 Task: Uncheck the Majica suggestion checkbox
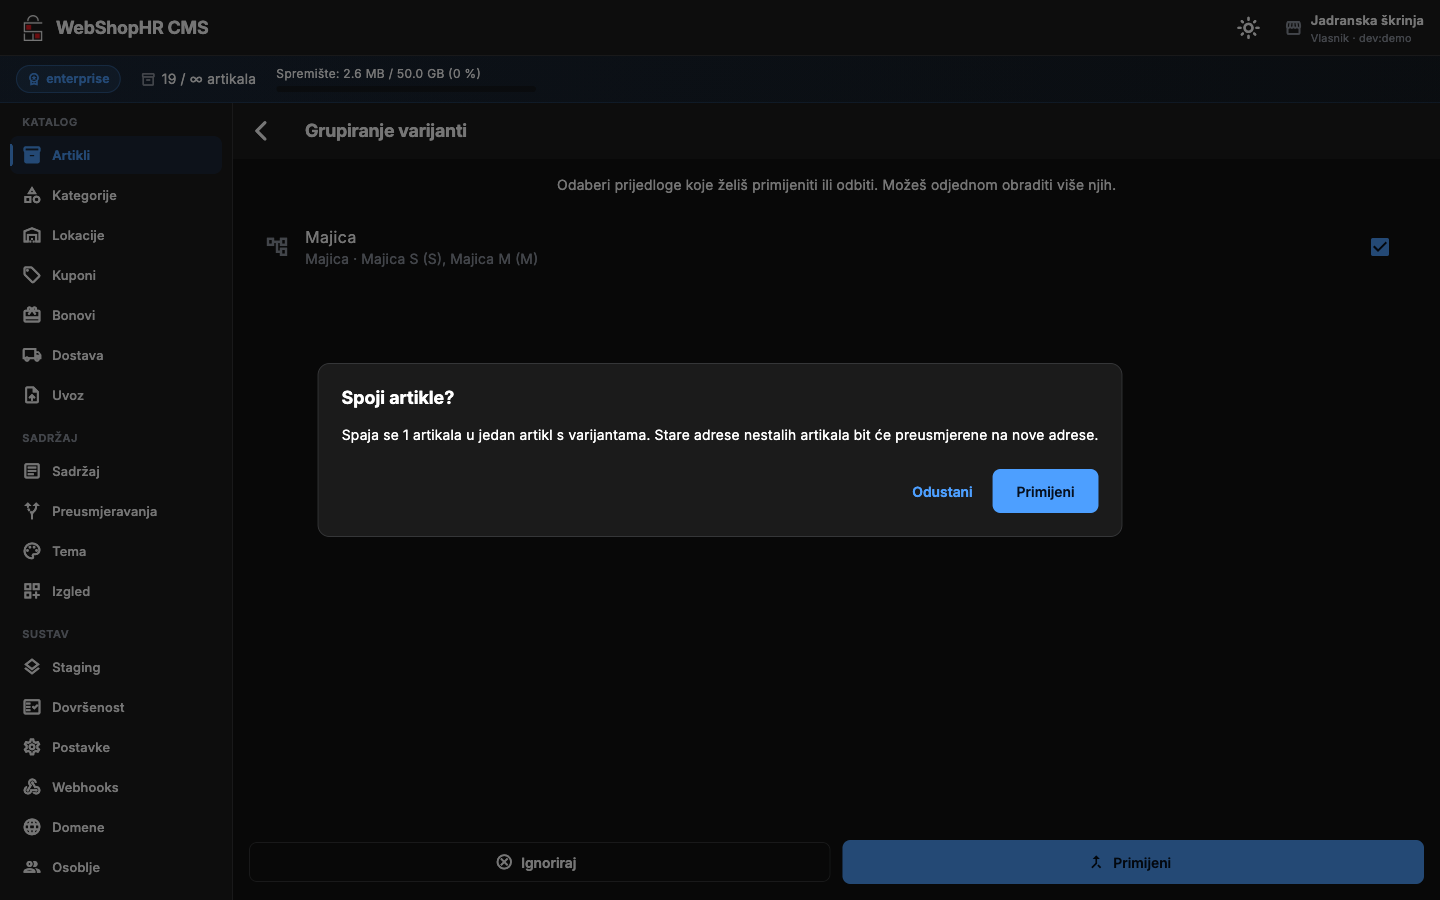click(1380, 247)
